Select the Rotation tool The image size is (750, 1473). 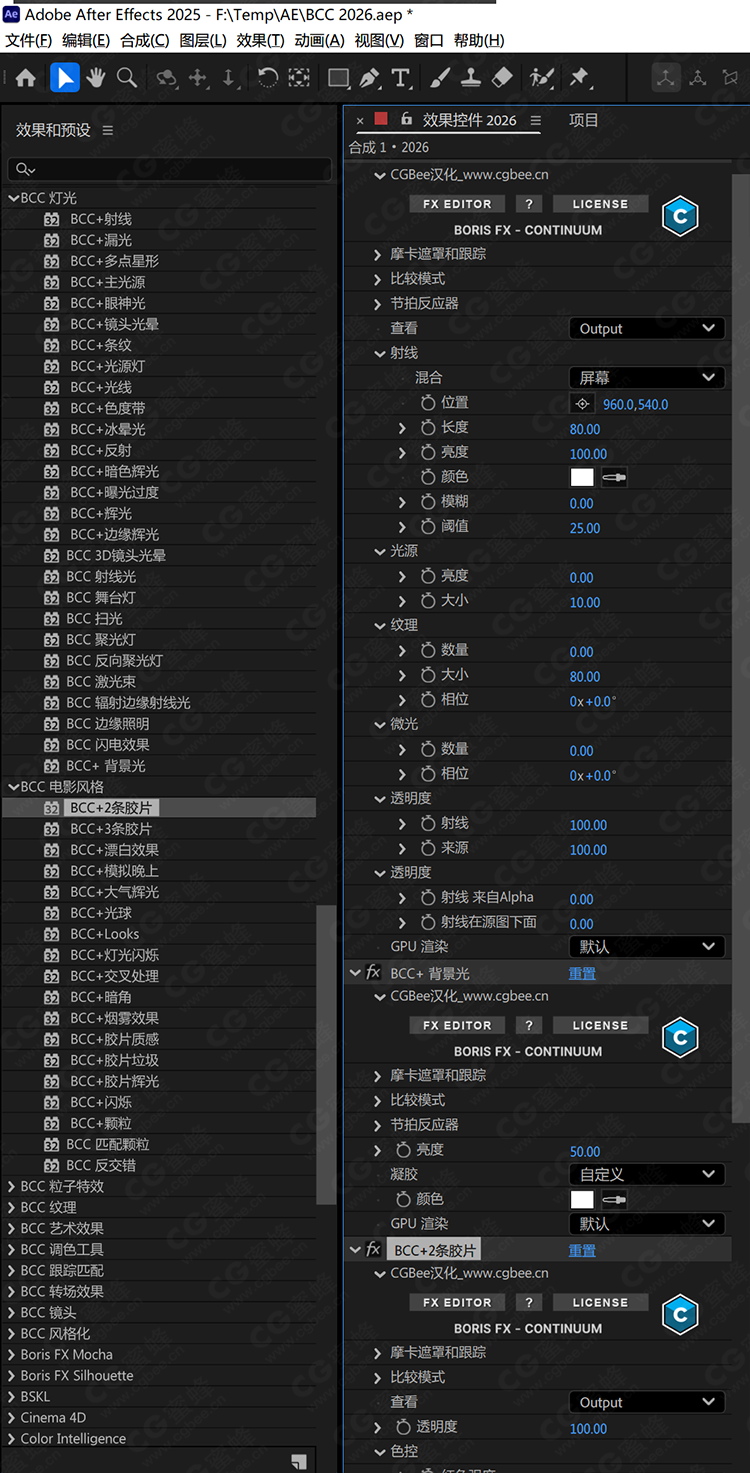[267, 78]
